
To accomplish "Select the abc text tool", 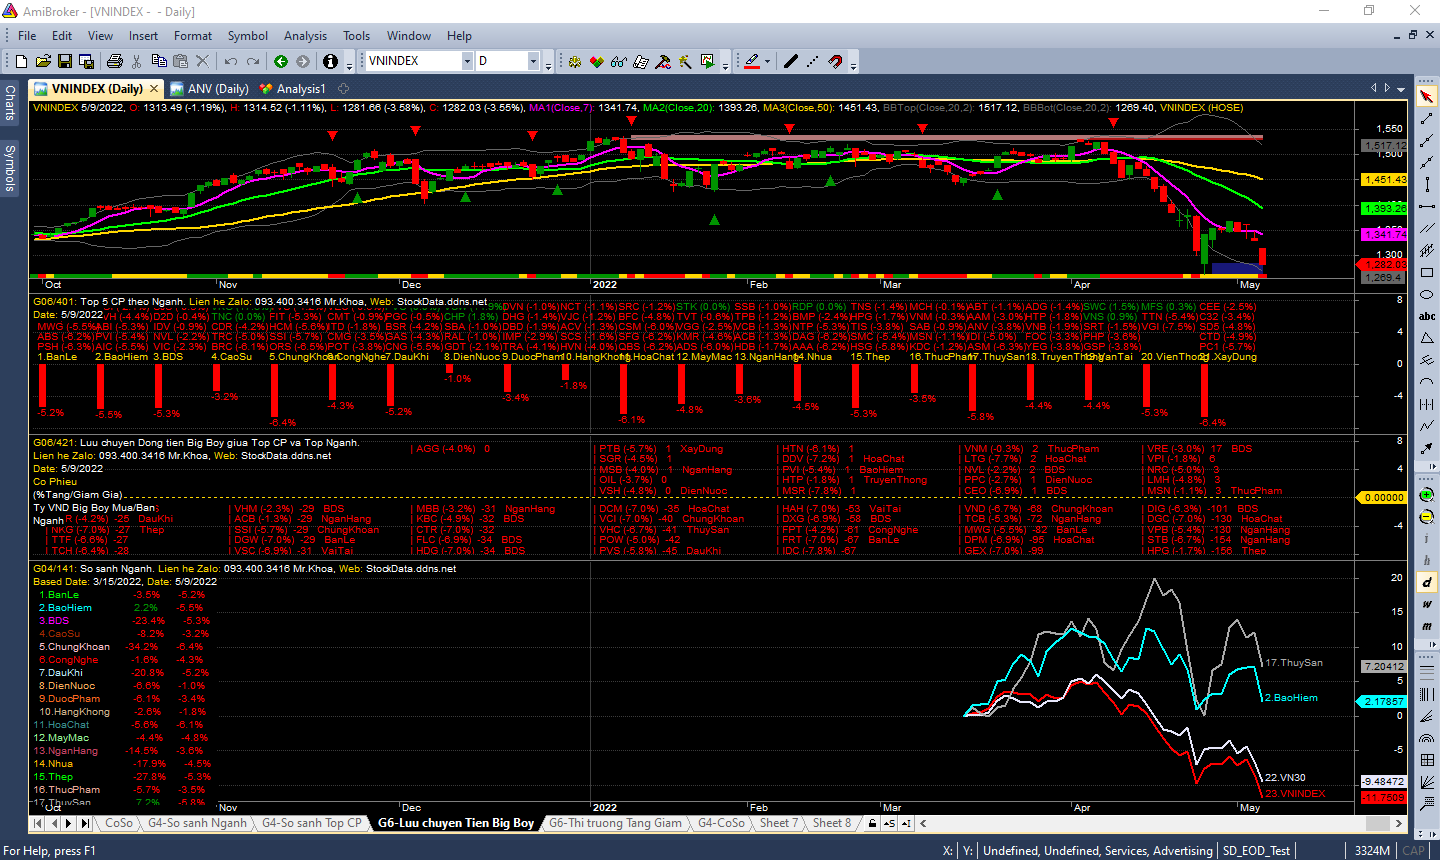I will click(x=1427, y=316).
